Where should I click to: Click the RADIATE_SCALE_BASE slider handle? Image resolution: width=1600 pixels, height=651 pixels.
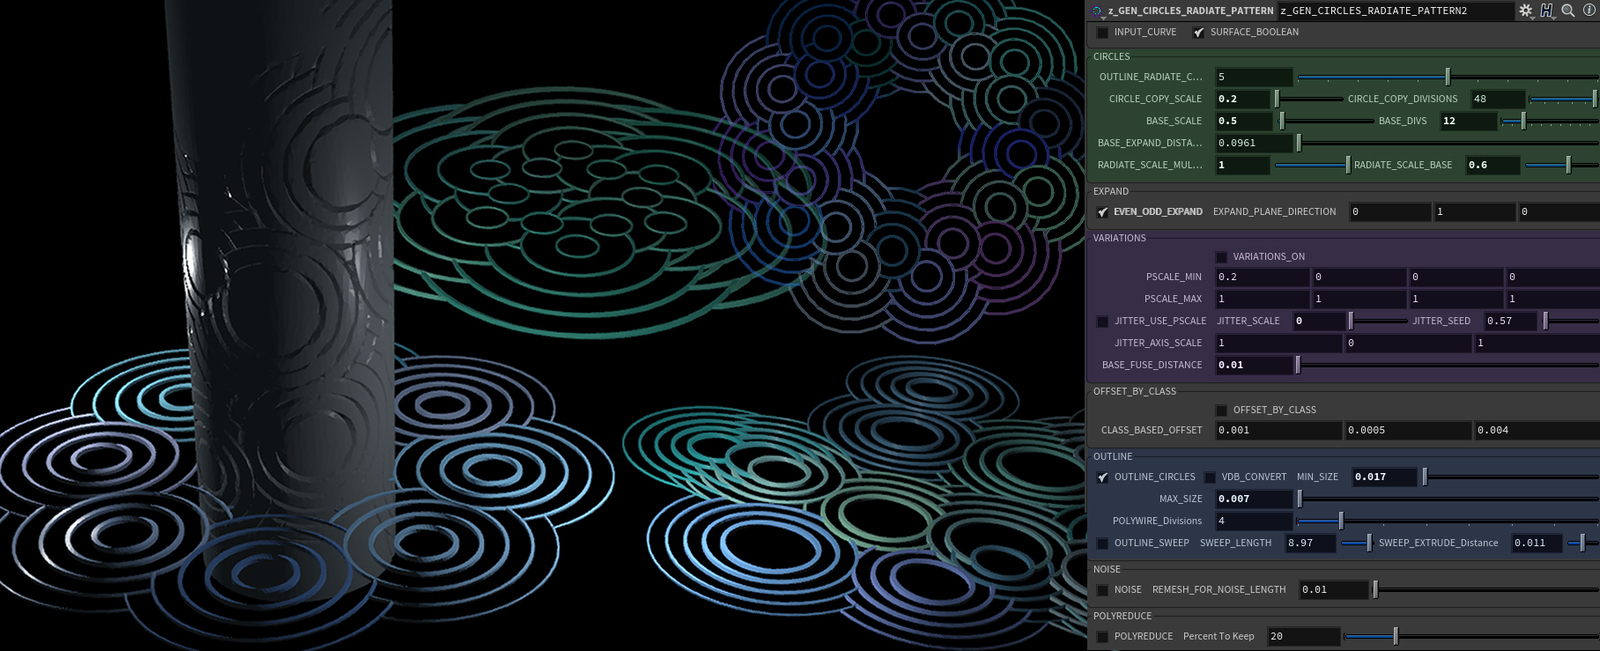pyautogui.click(x=1567, y=165)
